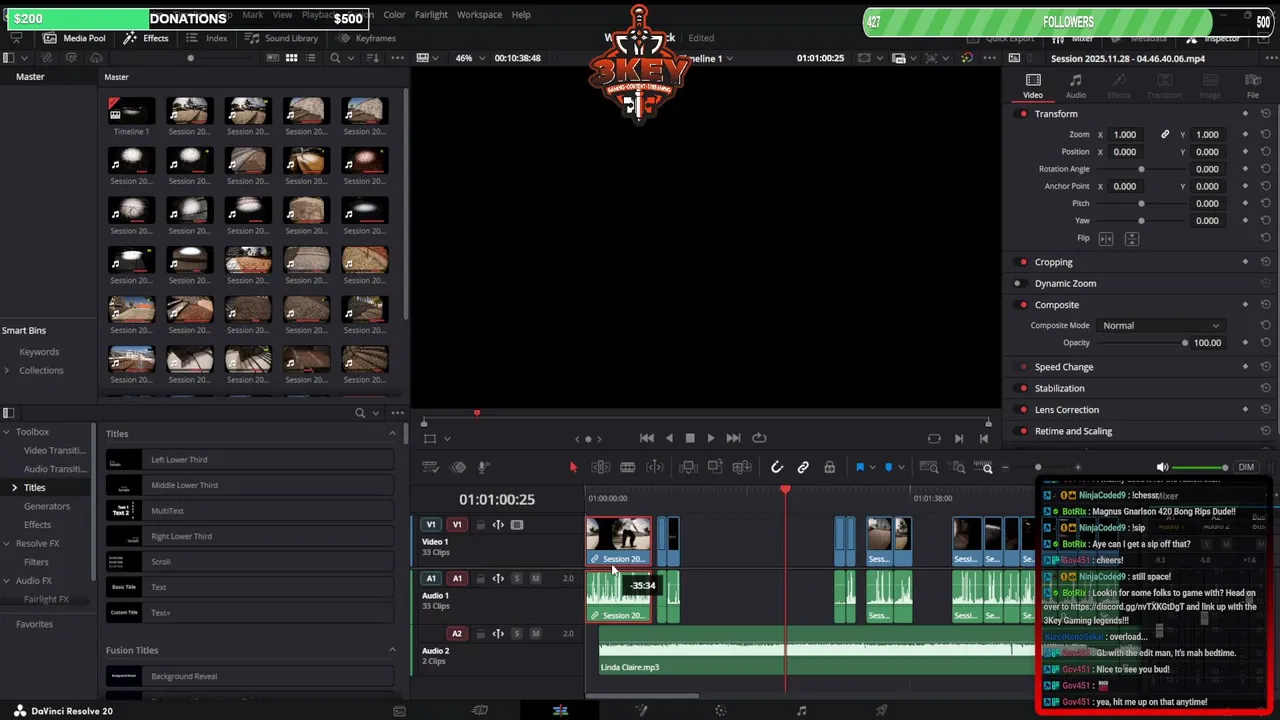
Task: Solo the Audio 1 track
Action: coord(517,579)
